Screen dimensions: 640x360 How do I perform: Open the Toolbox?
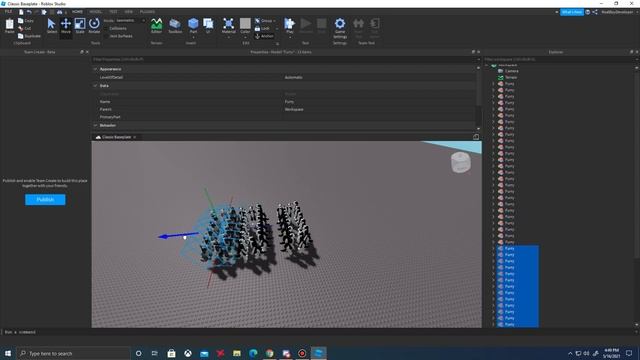click(175, 26)
